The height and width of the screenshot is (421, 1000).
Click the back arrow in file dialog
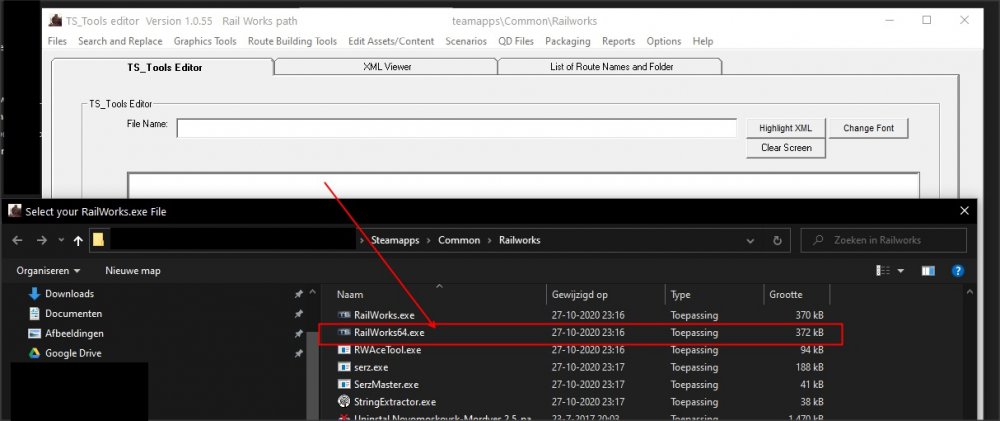pyautogui.click(x=17, y=241)
